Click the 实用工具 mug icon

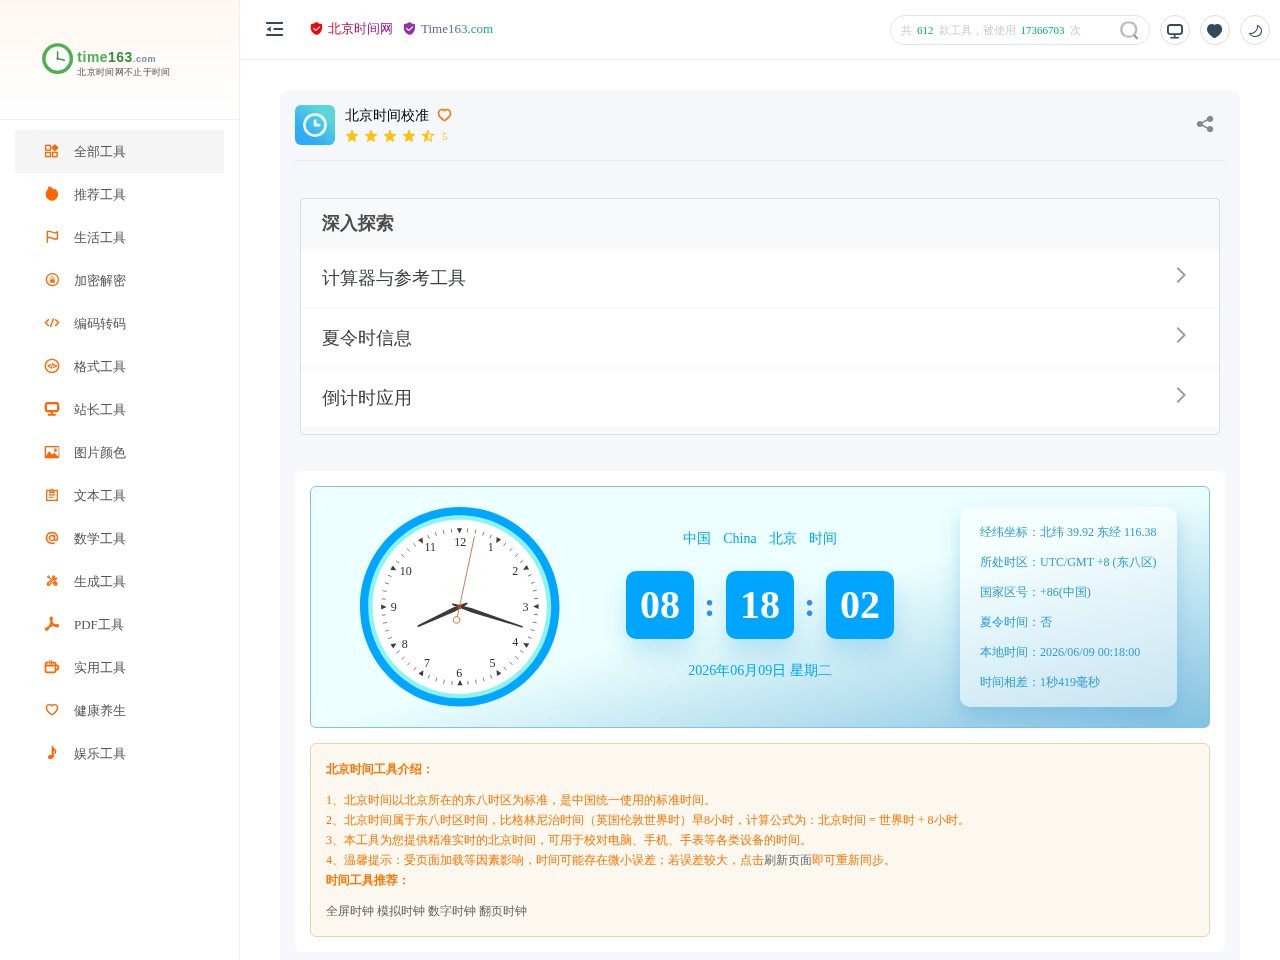pos(52,667)
